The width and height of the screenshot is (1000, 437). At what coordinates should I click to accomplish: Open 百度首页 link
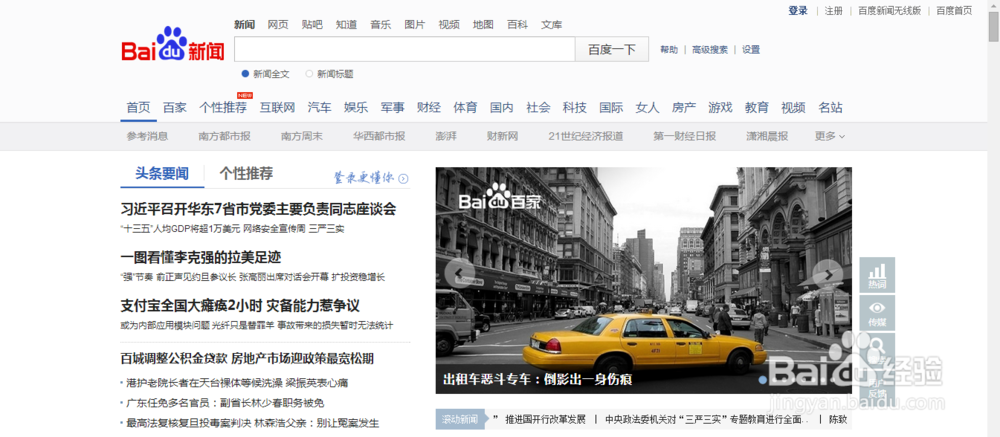954,10
